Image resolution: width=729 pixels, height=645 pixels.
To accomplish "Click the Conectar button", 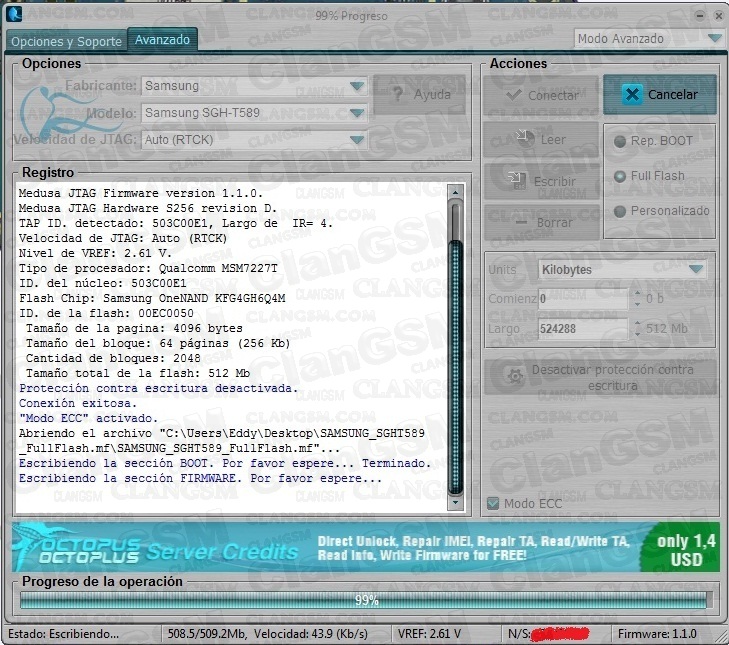I will click(x=541, y=95).
